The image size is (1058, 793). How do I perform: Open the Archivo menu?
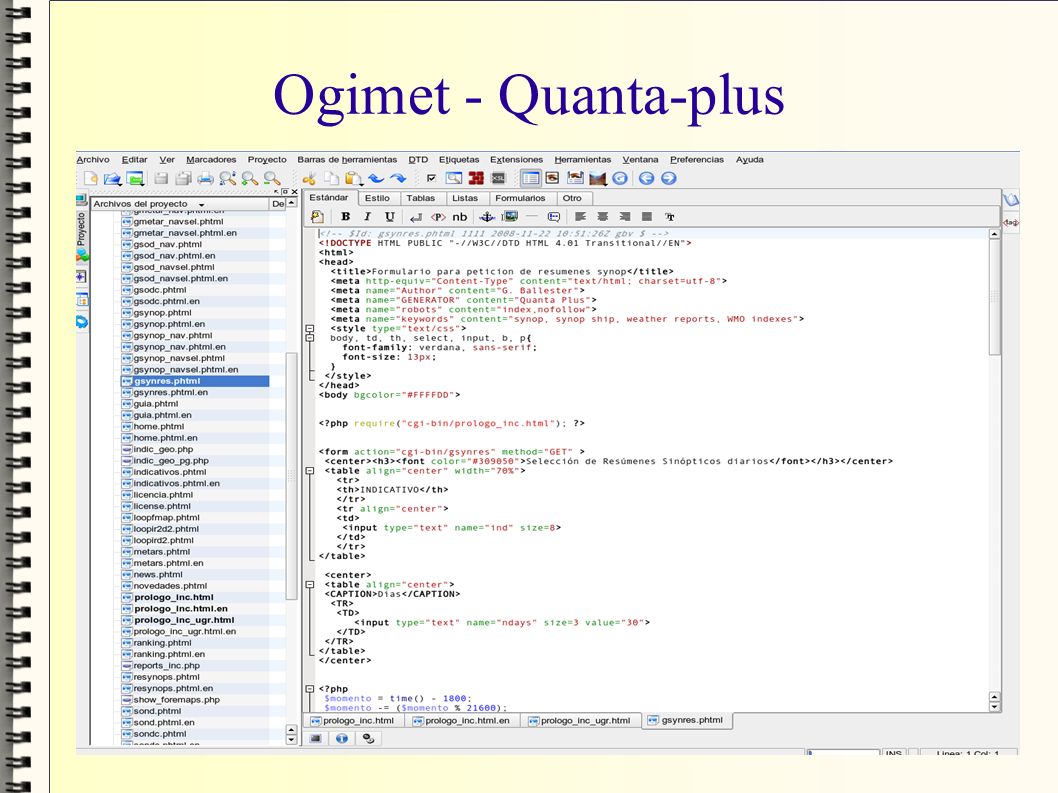tap(92, 160)
